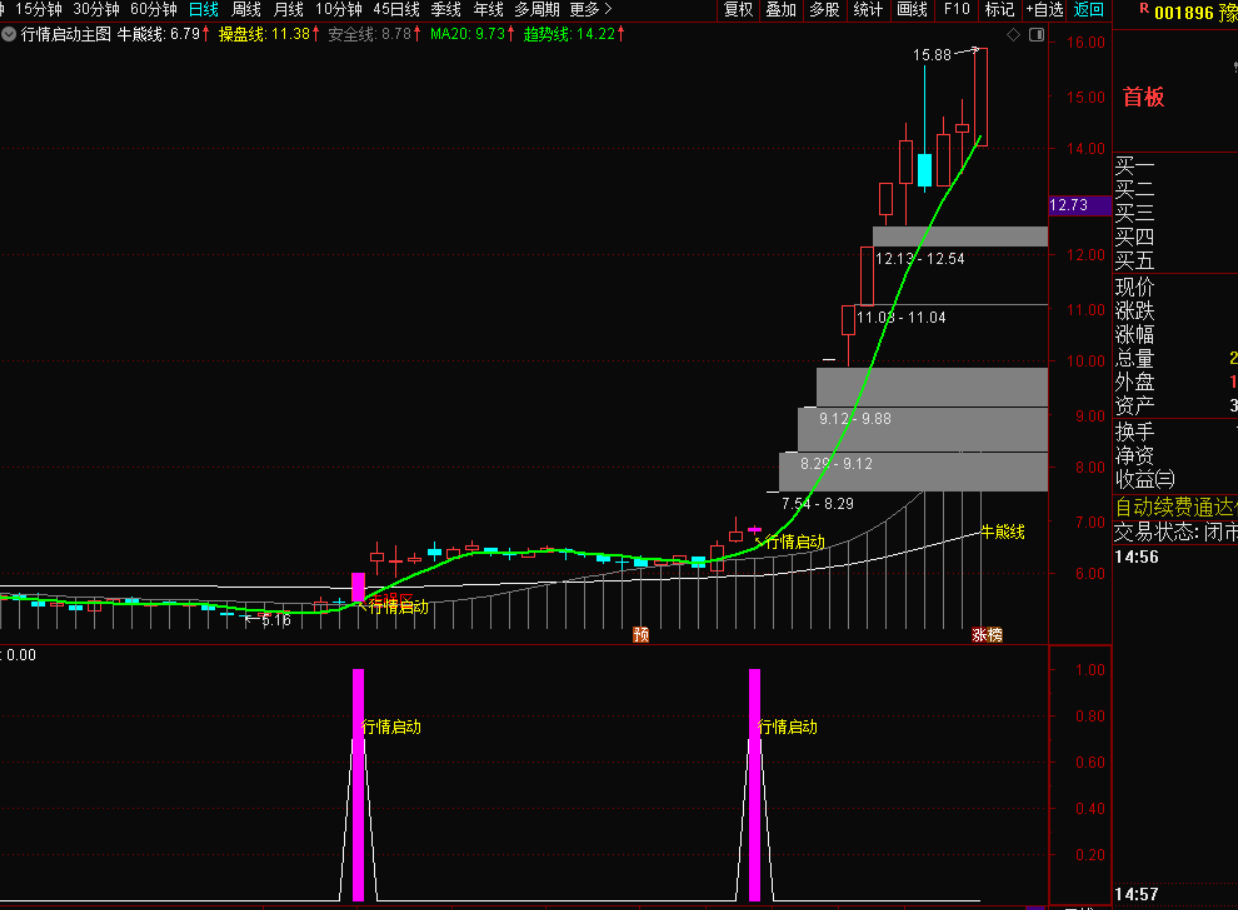1238x910 pixels.
Task: Add stock via +自选 button
Action: click(x=1044, y=10)
